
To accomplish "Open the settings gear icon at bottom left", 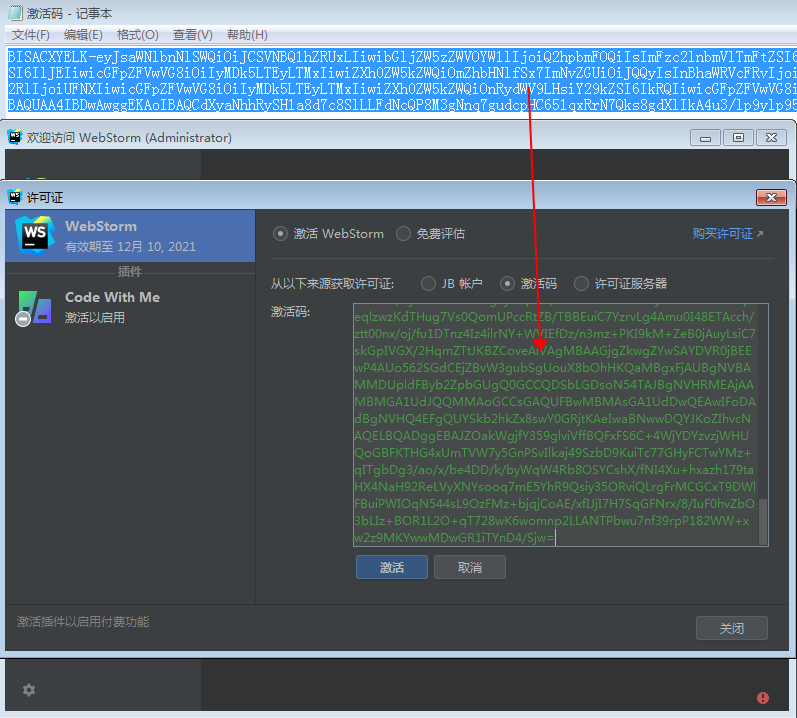I will pyautogui.click(x=29, y=690).
